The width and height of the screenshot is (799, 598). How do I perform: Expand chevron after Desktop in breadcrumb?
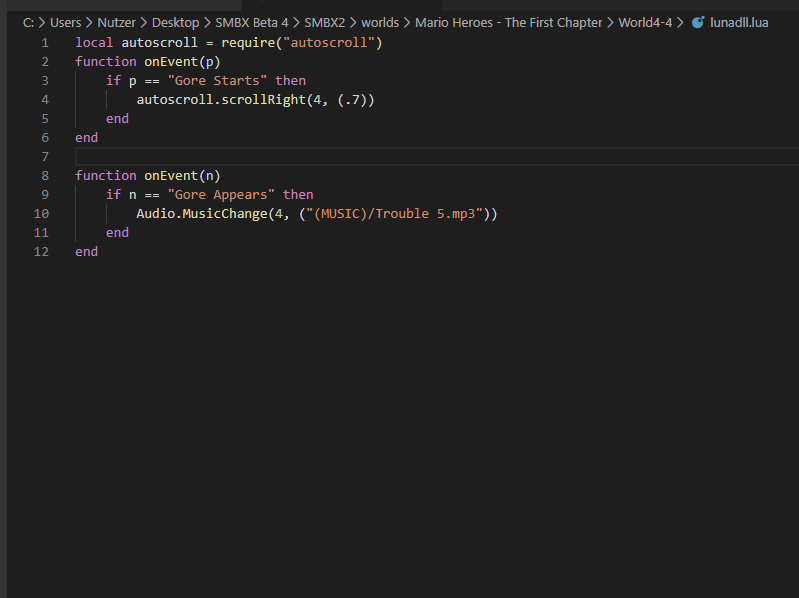[x=207, y=22]
